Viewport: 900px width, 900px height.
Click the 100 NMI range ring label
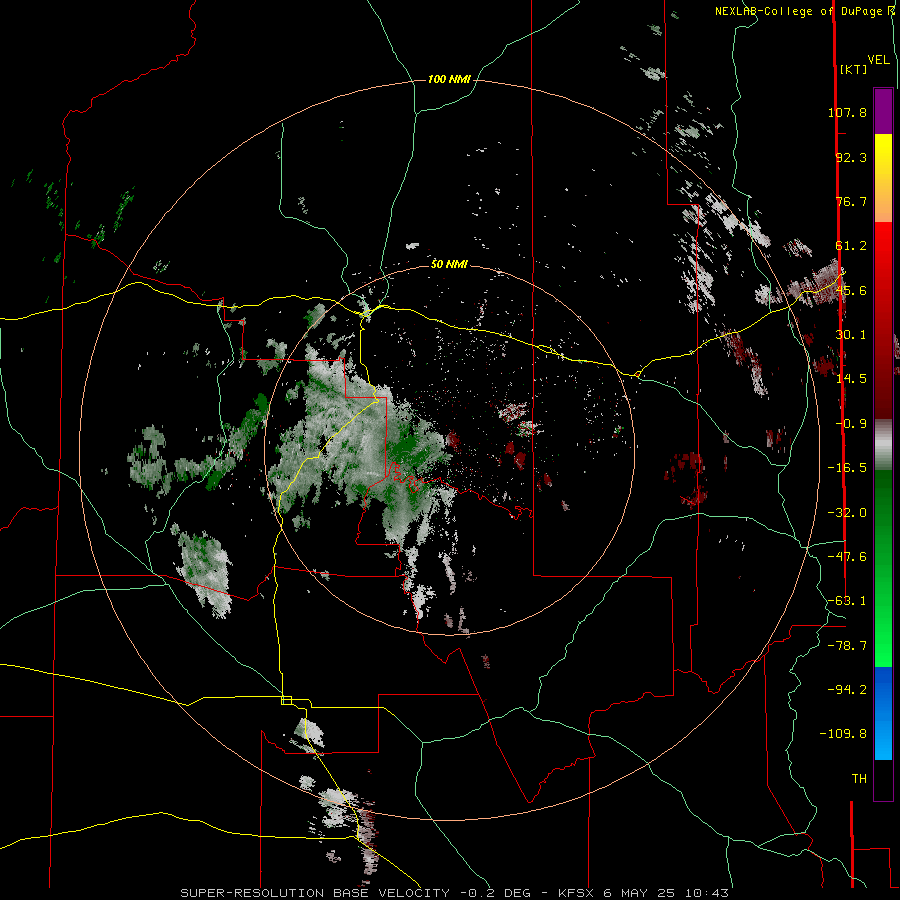pos(449,79)
